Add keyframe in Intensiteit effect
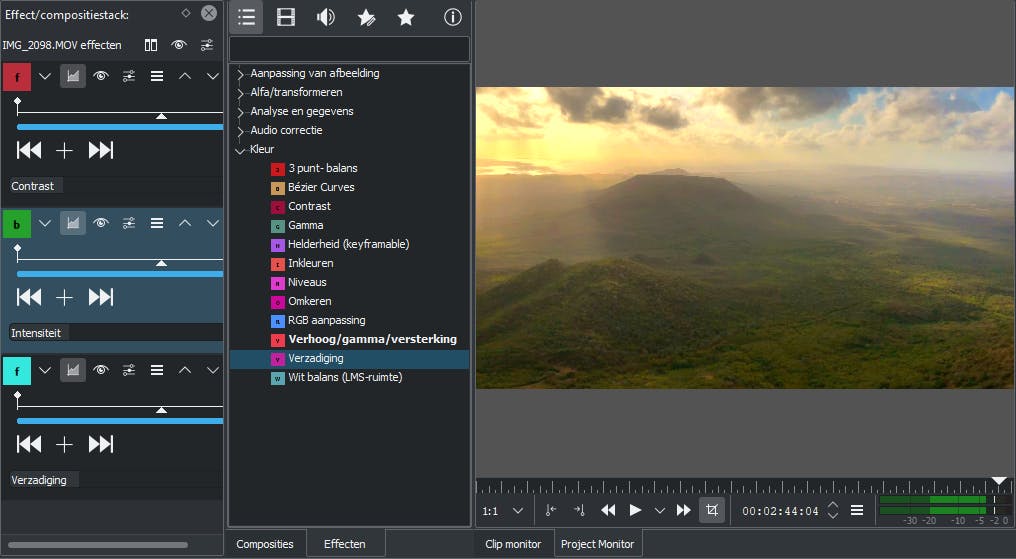The height and width of the screenshot is (559, 1016). (64, 297)
